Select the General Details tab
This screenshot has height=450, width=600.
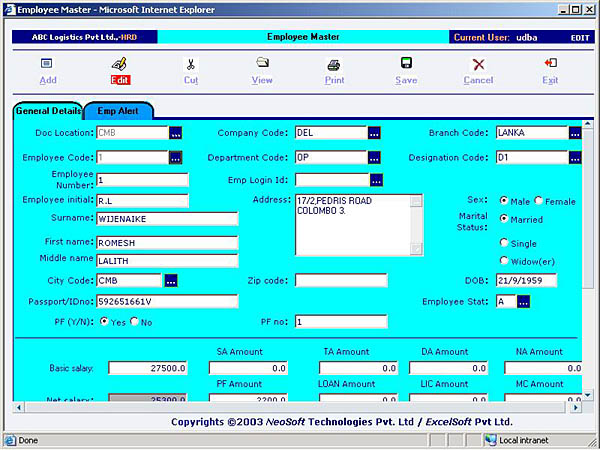47,111
